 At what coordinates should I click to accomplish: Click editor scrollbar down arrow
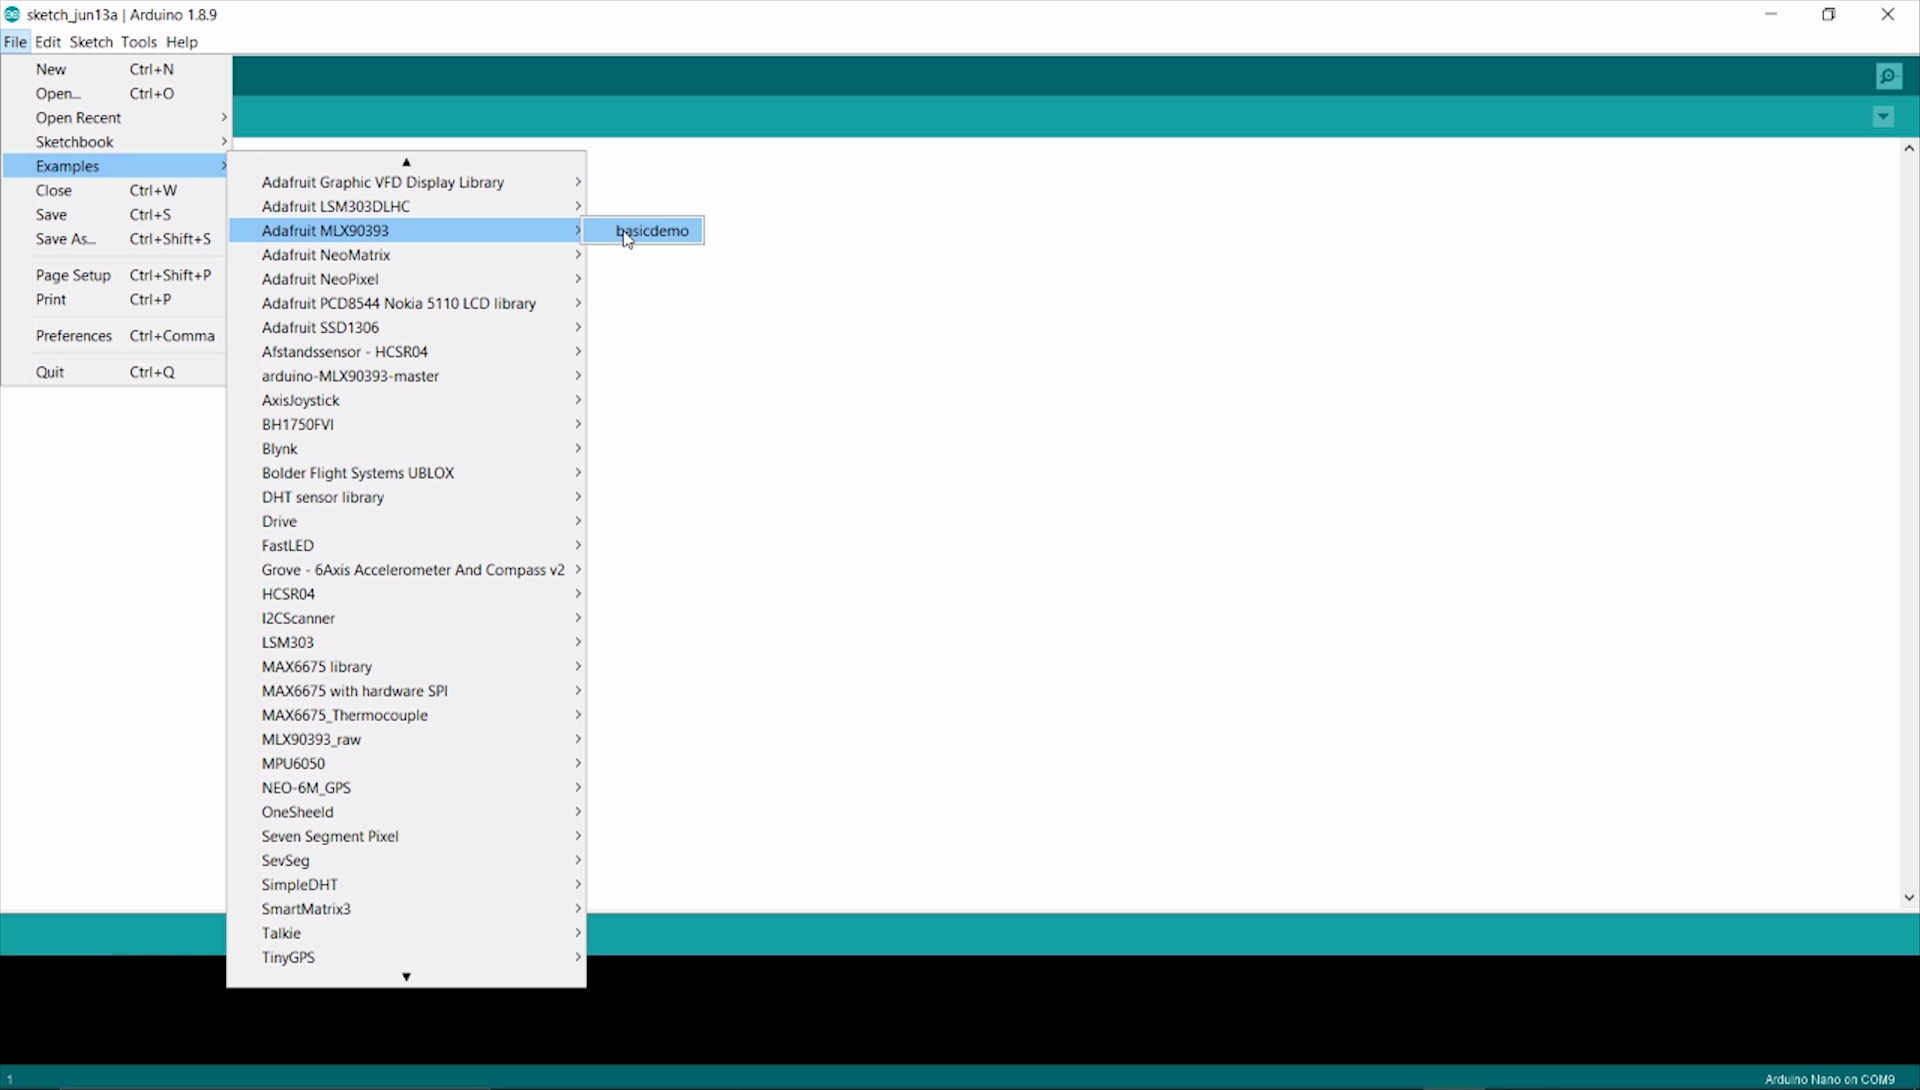pyautogui.click(x=1909, y=898)
